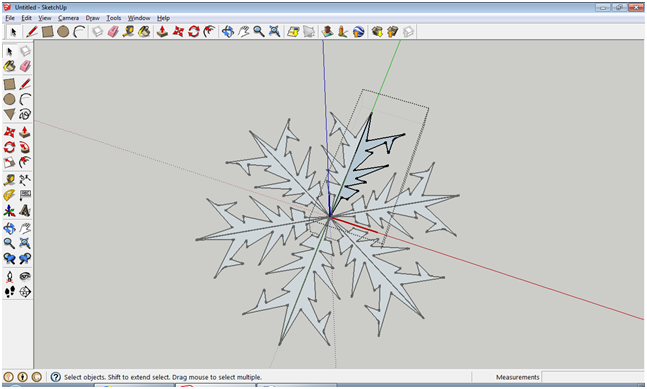Click the Get Models icon in top toolbar
647x389 pixels.
click(x=377, y=31)
